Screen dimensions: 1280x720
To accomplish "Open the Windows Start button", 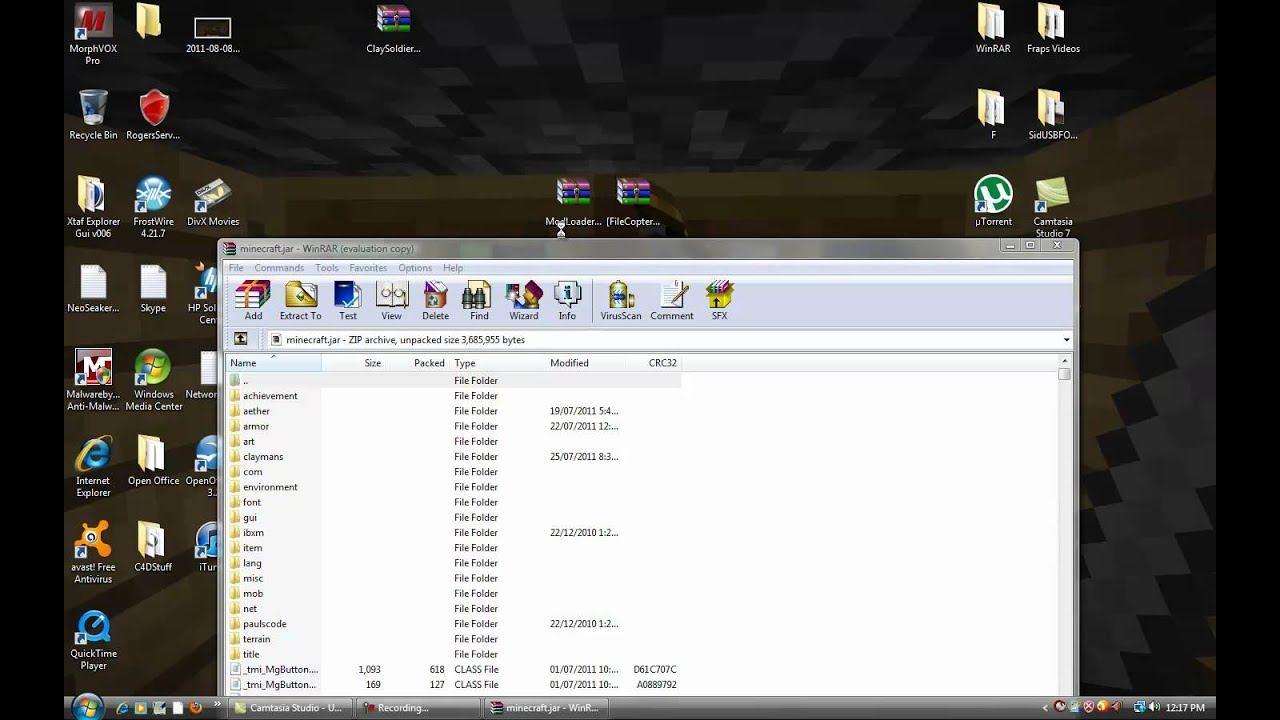I will (x=87, y=706).
